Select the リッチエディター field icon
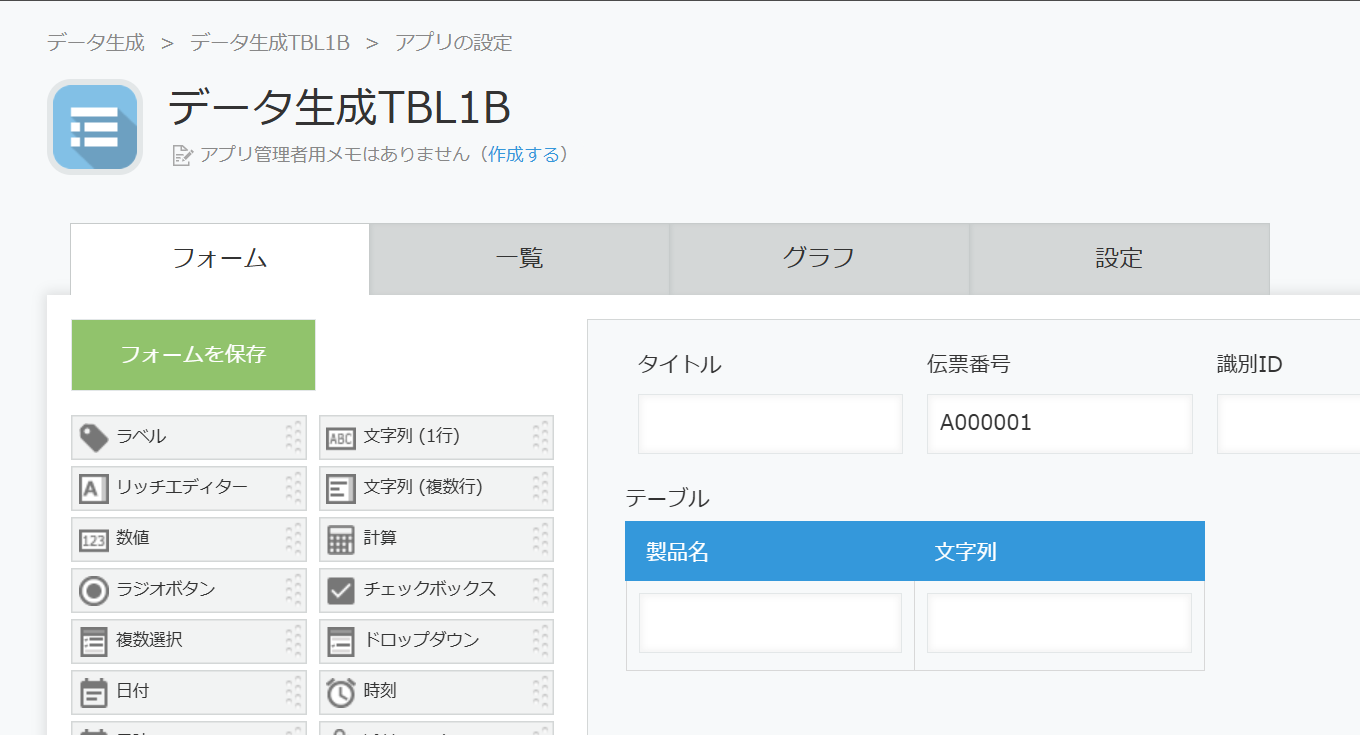Screen dimensions: 1360x735 (94, 489)
